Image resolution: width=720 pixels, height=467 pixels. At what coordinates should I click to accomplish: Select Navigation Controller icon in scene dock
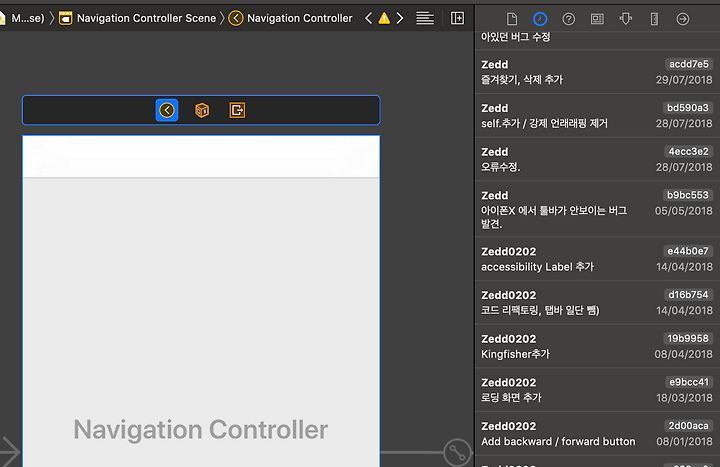pyautogui.click(x=167, y=110)
